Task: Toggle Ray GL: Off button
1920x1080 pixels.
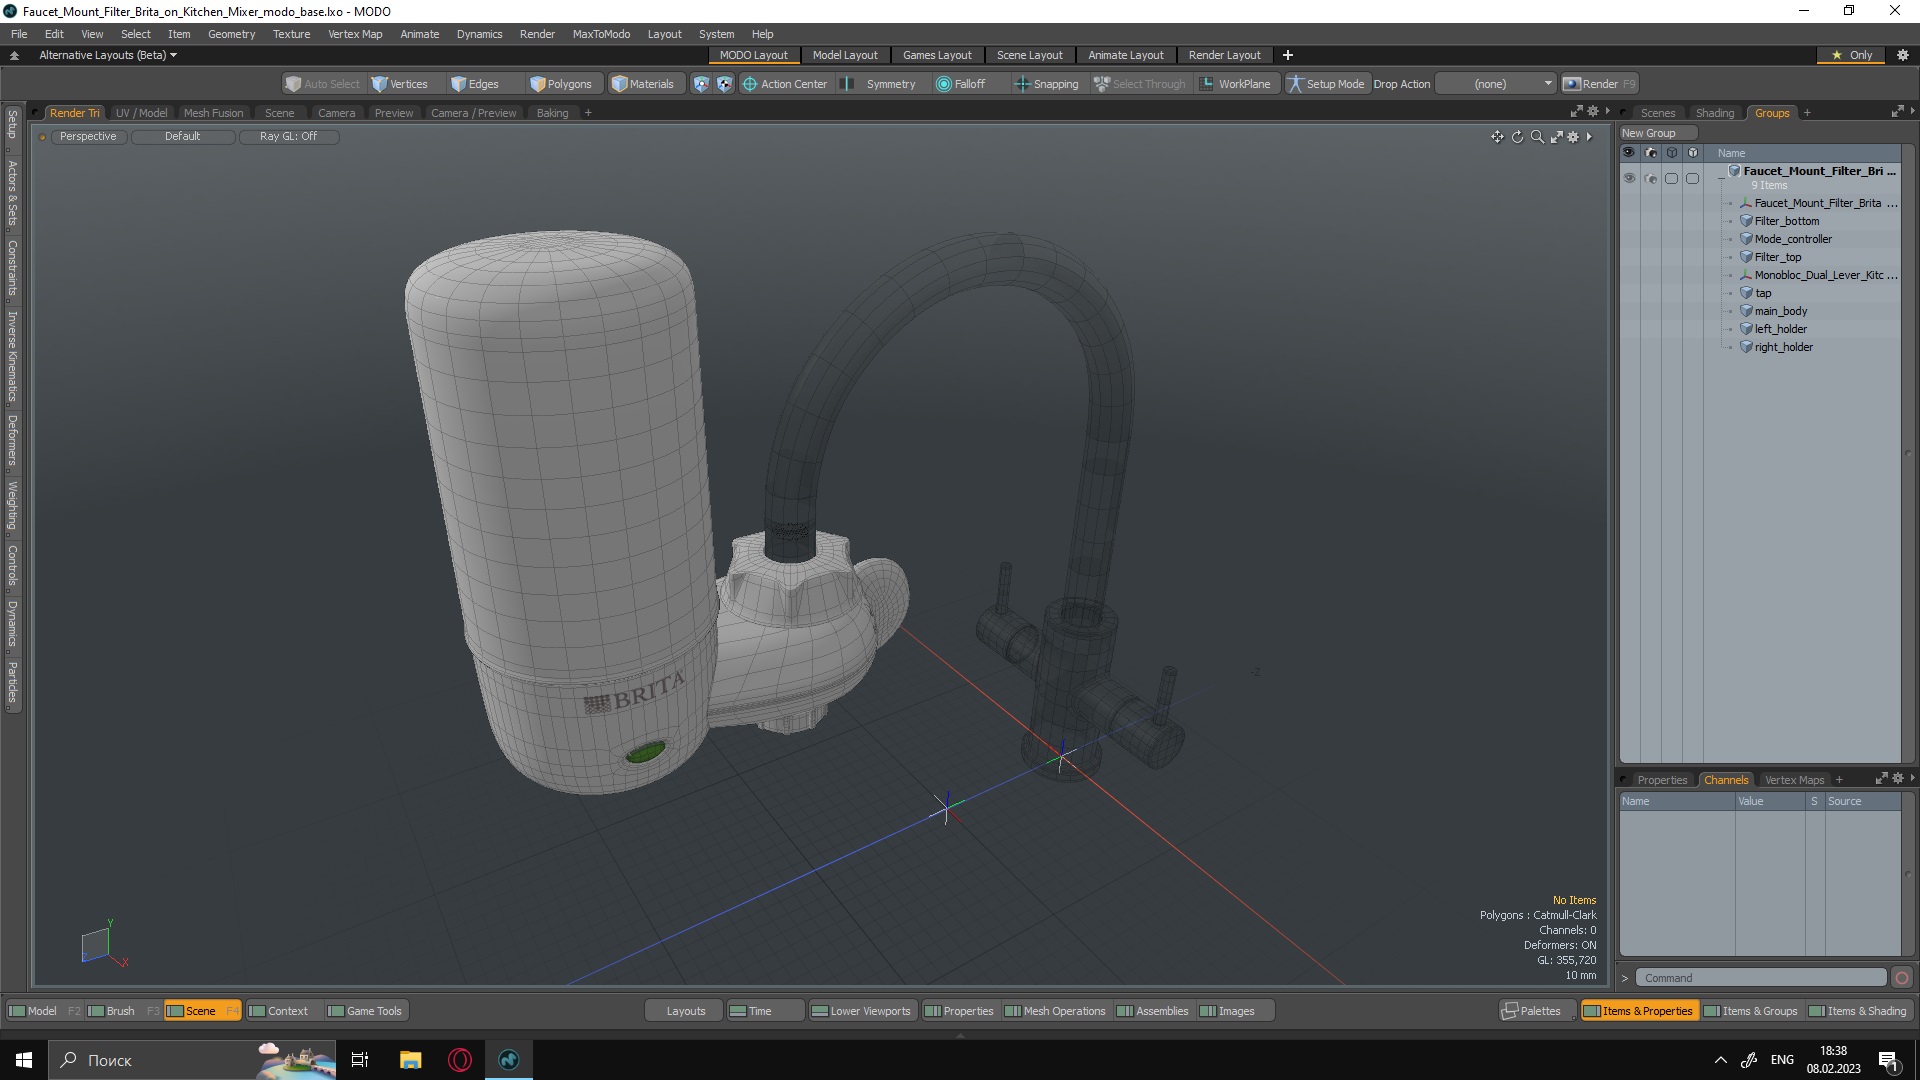Action: (x=288, y=137)
